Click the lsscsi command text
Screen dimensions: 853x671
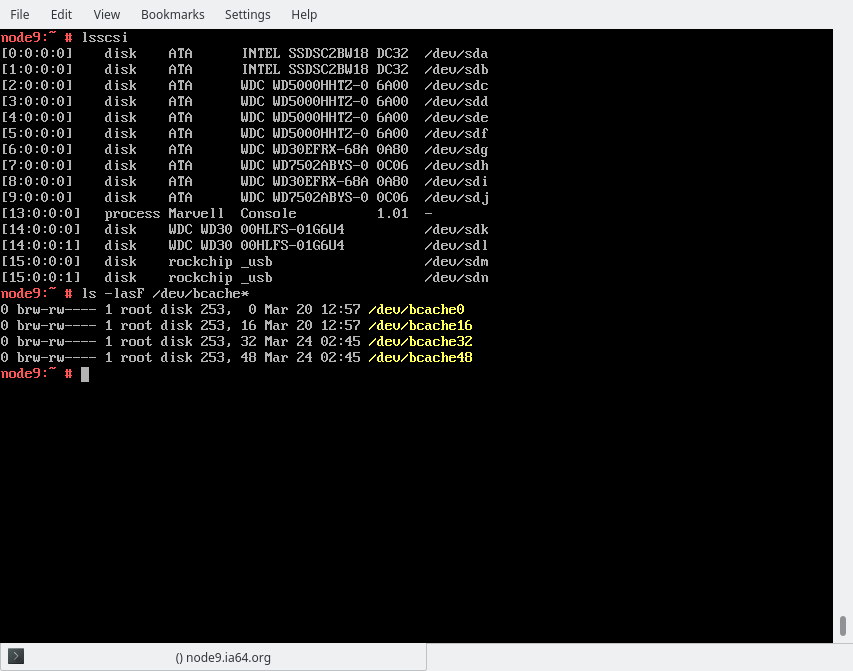[x=104, y=38]
